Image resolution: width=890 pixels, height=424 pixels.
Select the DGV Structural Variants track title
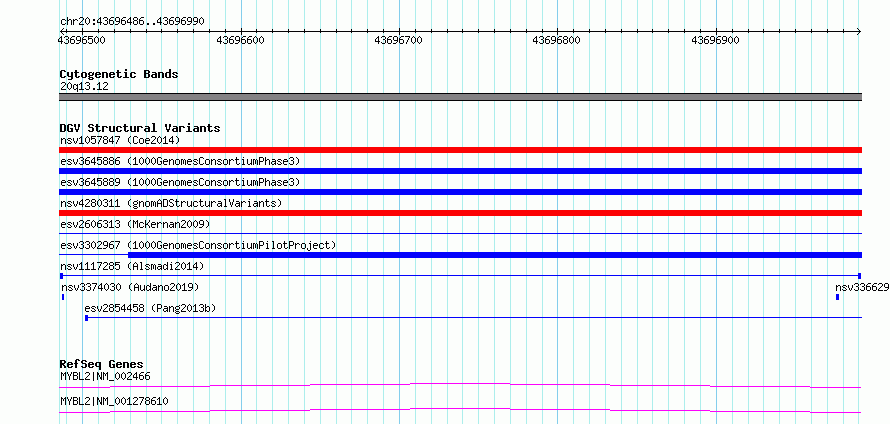tap(140, 128)
